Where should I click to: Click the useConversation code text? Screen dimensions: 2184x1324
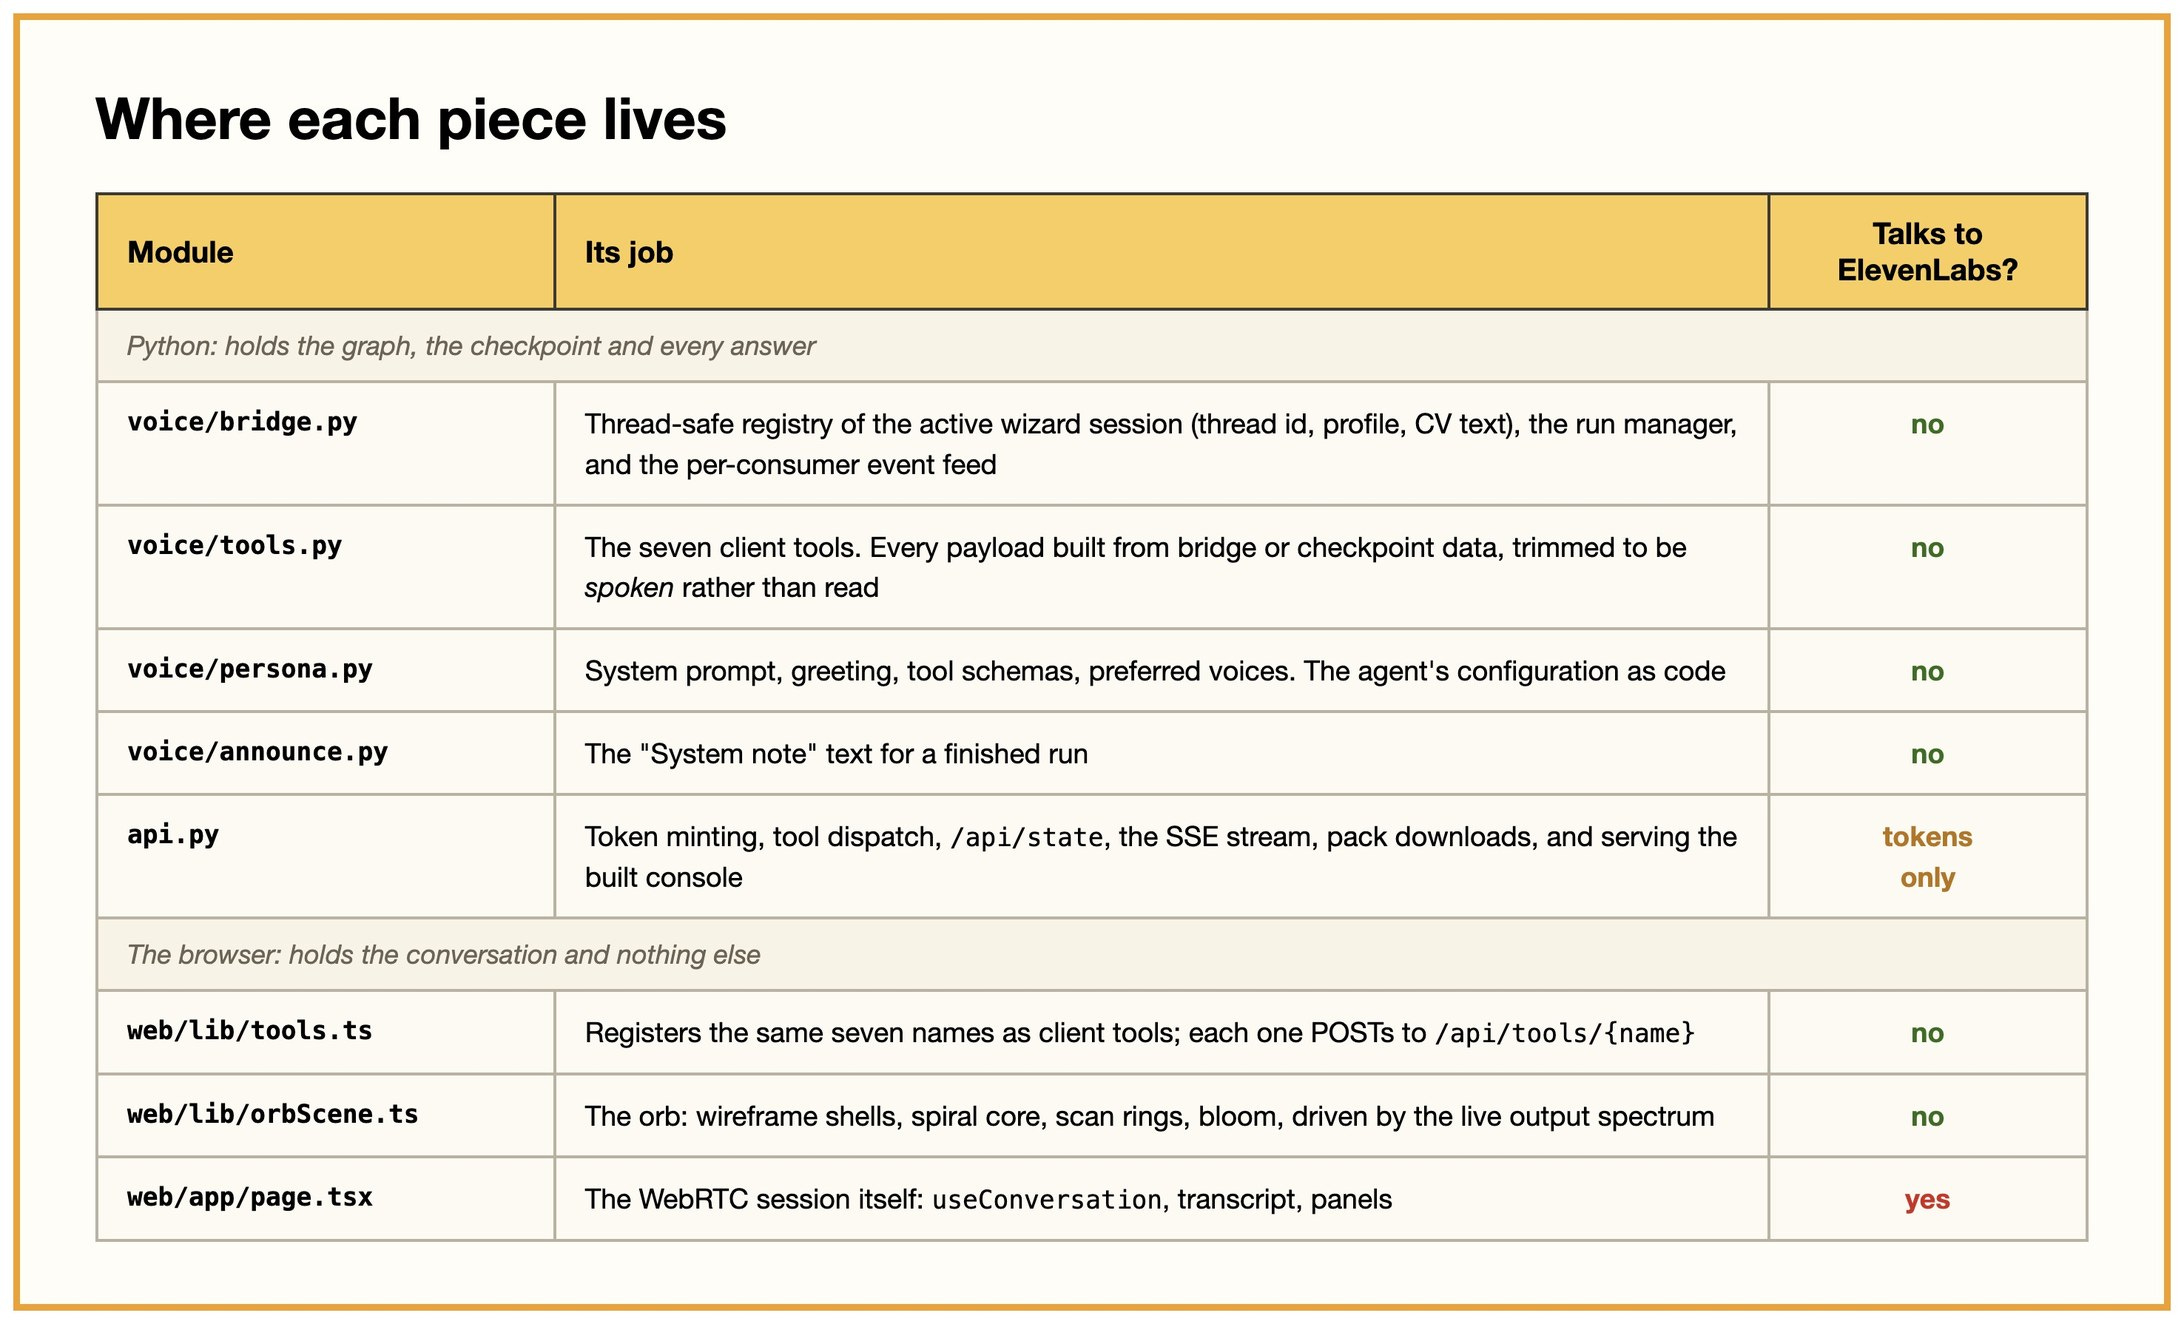pos(1047,1200)
